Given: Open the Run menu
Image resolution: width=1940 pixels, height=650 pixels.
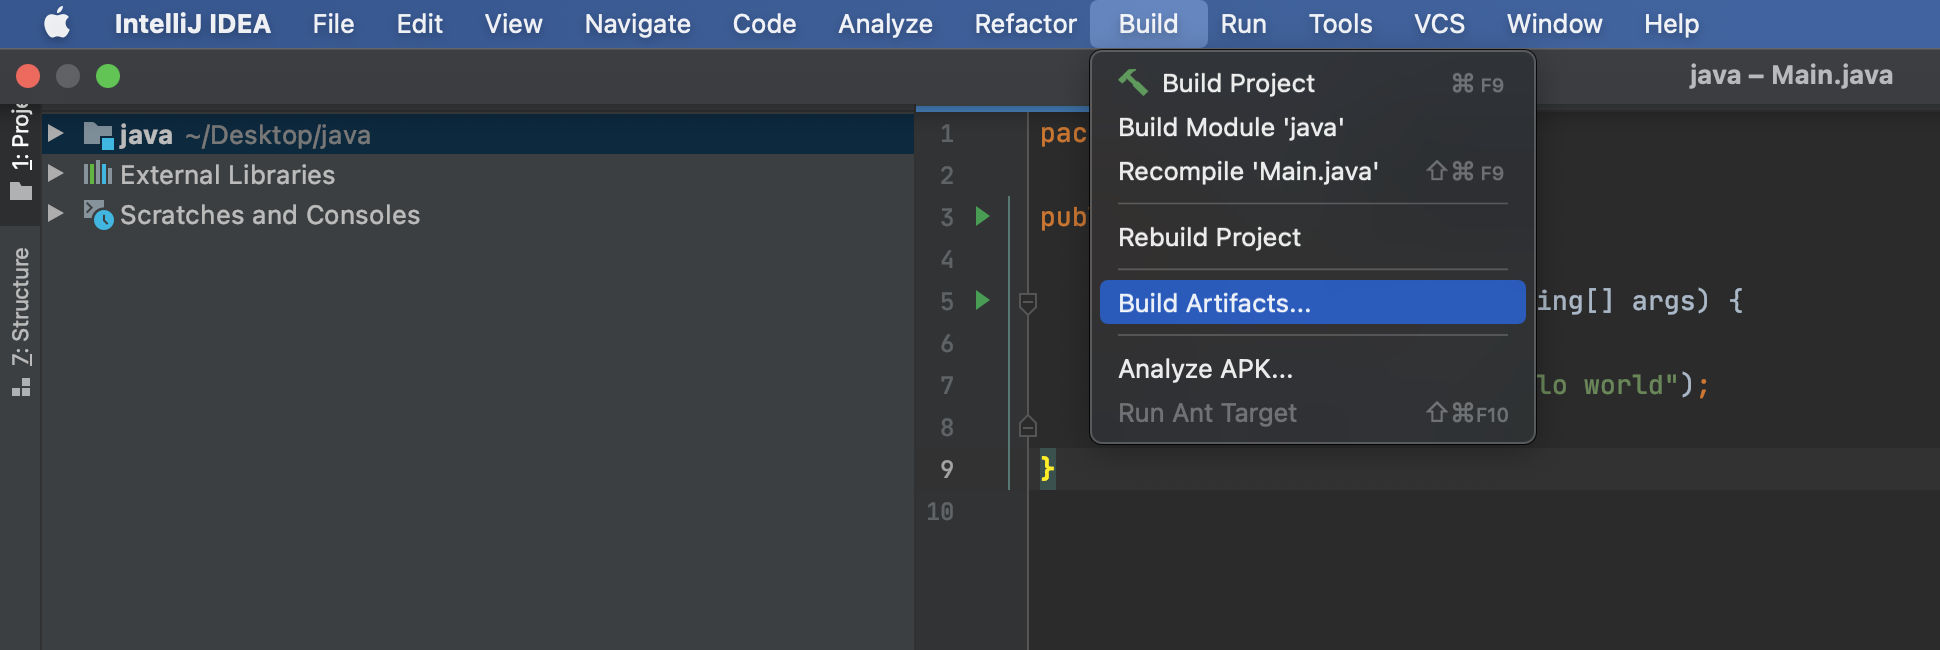Looking at the screenshot, I should tap(1243, 23).
